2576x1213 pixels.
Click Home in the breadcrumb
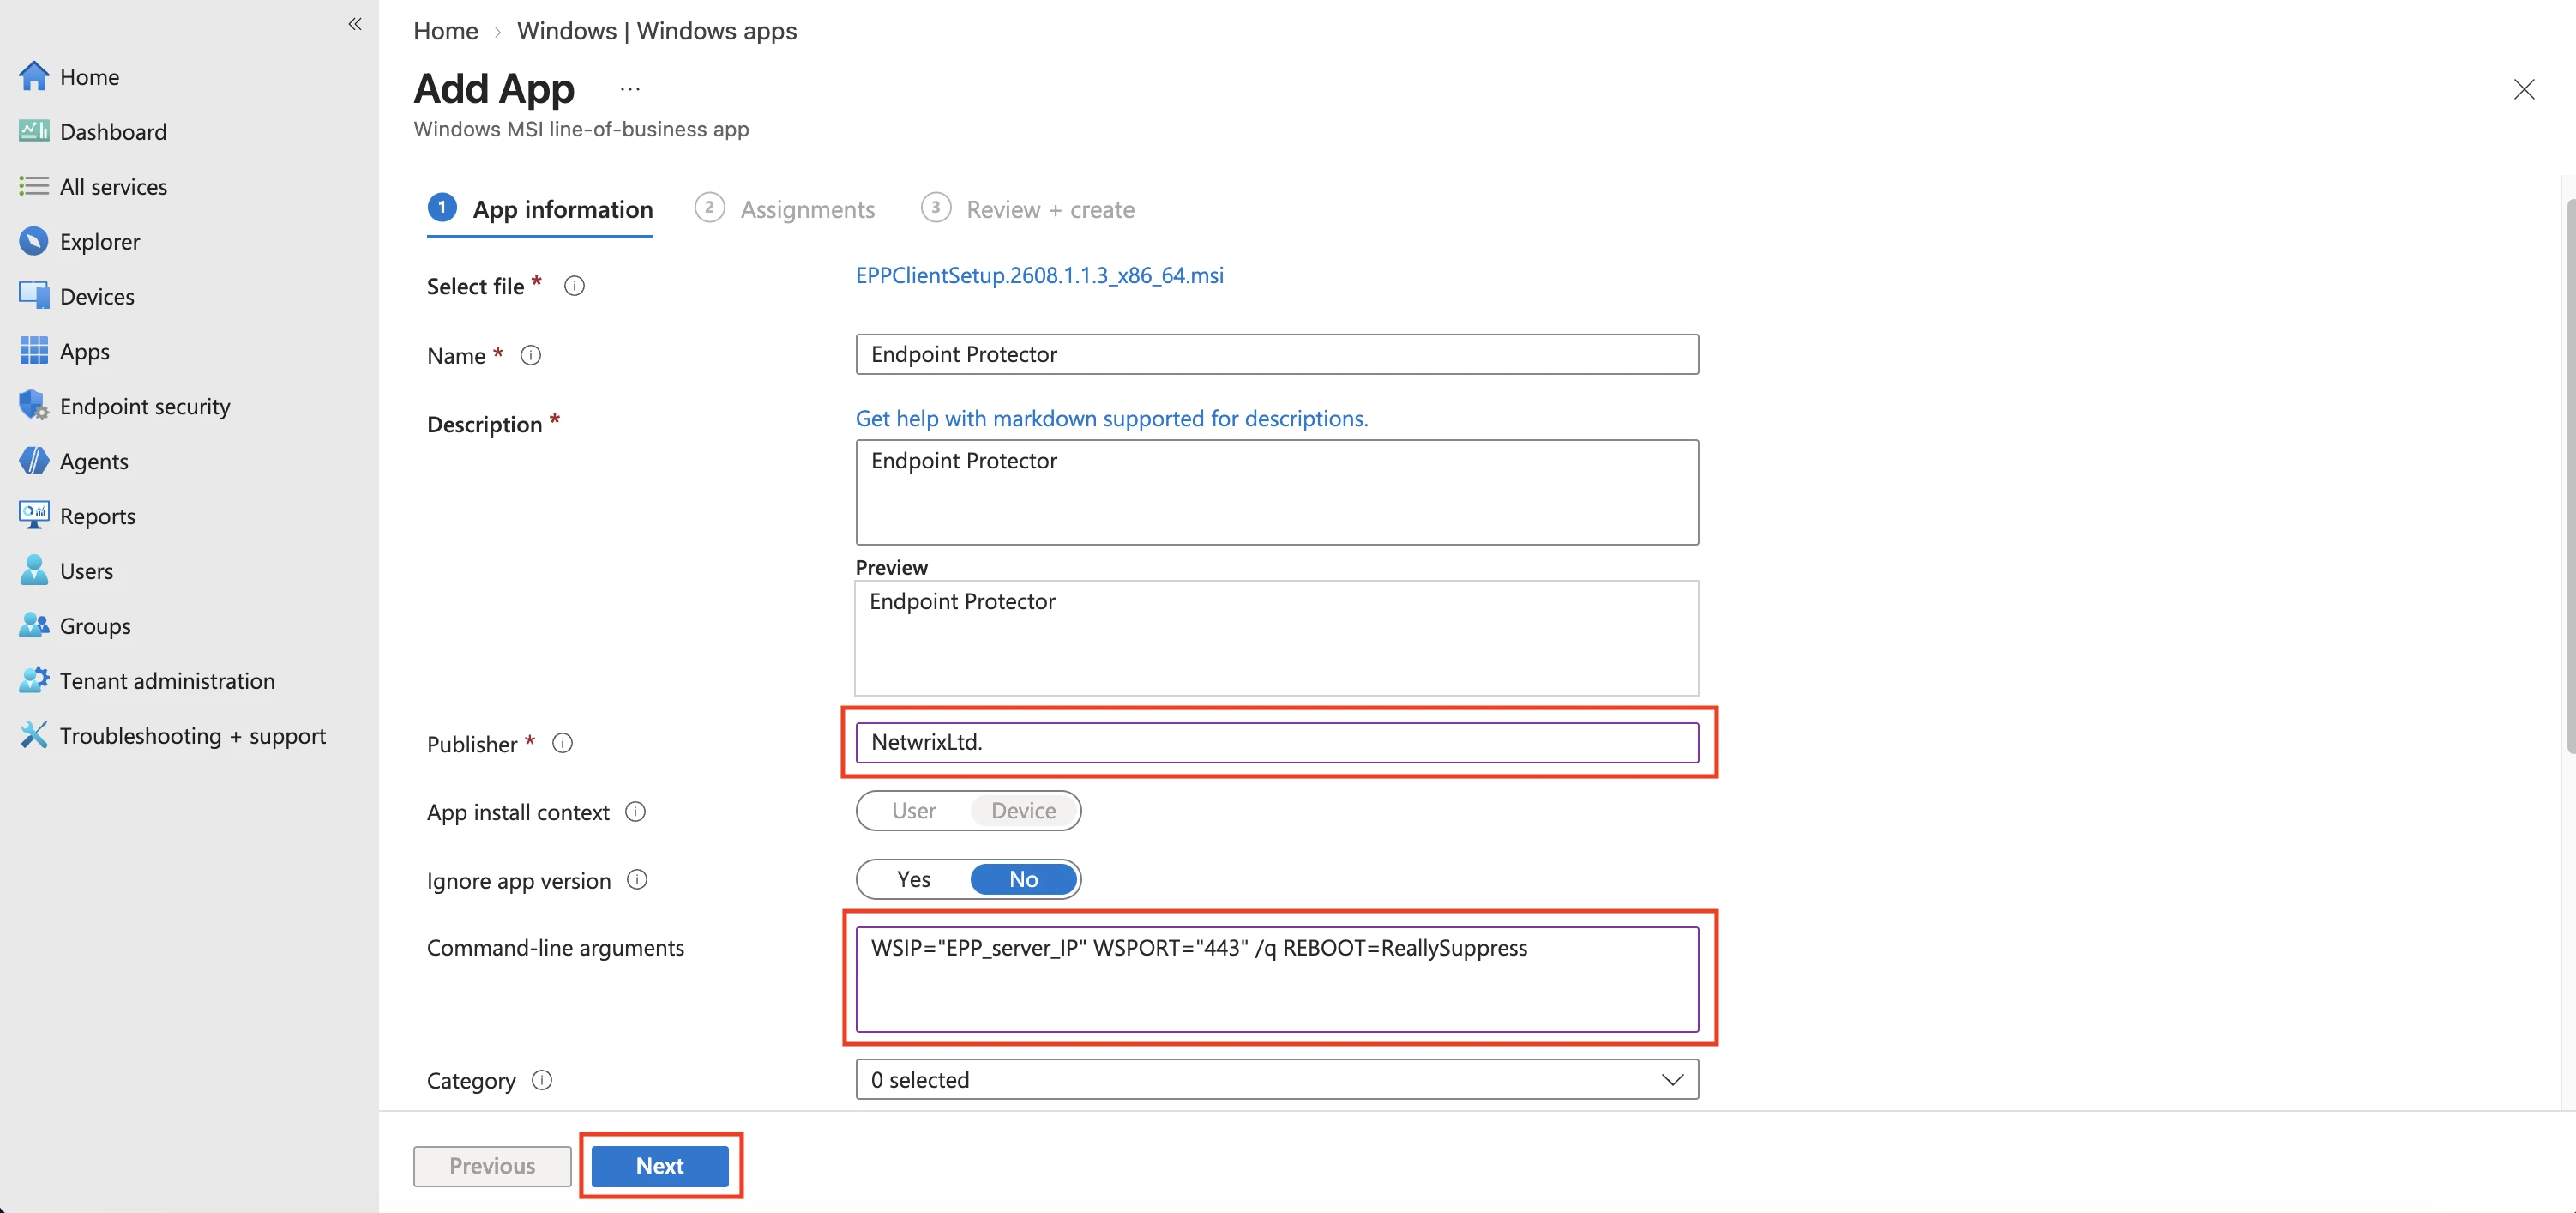coord(446,31)
